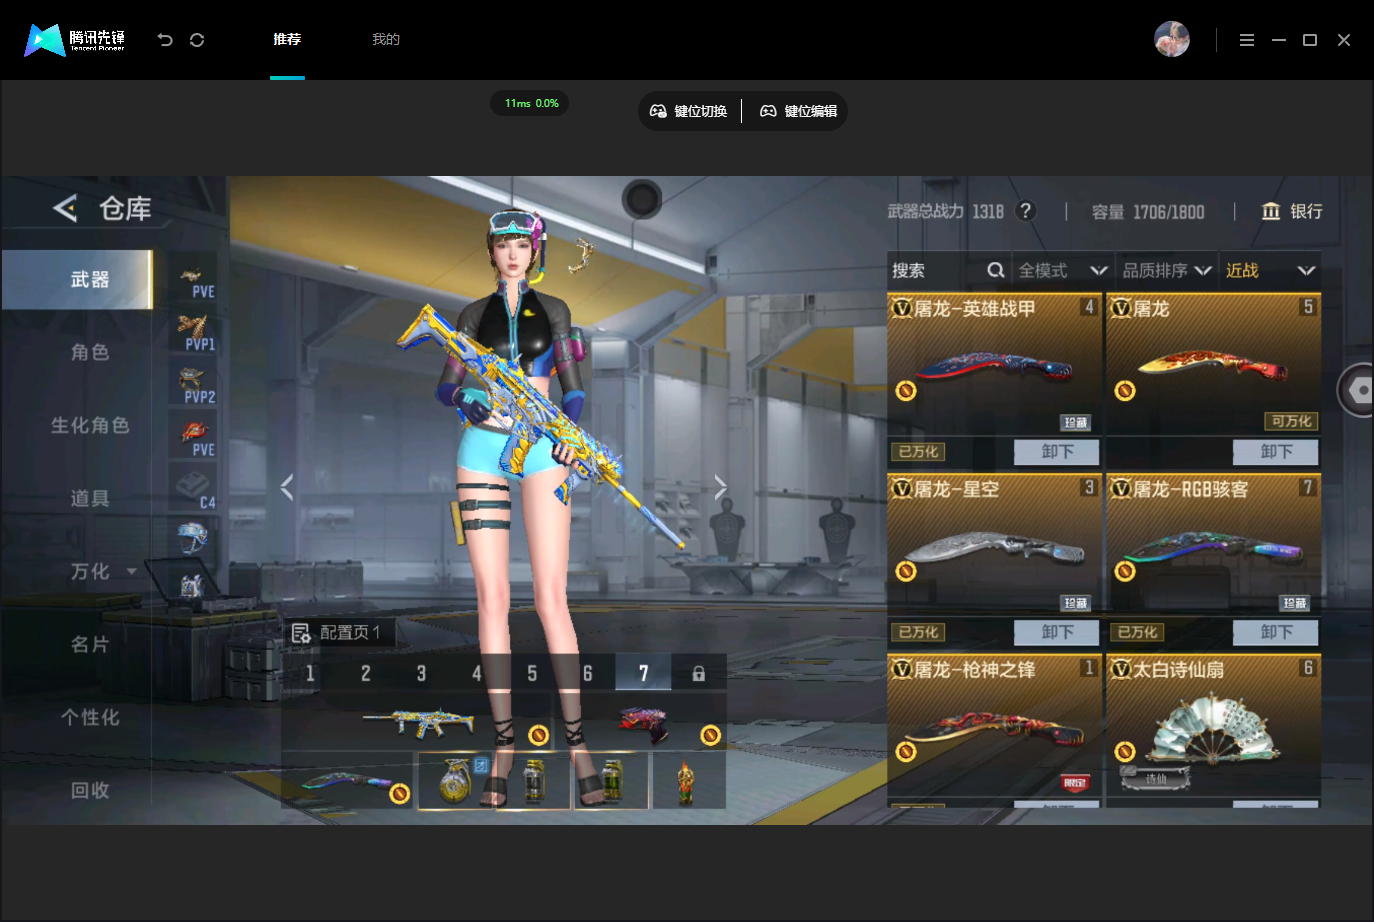The height and width of the screenshot is (922, 1374).
Task: Click the 配置页1 page icon
Action: pyautogui.click(x=301, y=633)
